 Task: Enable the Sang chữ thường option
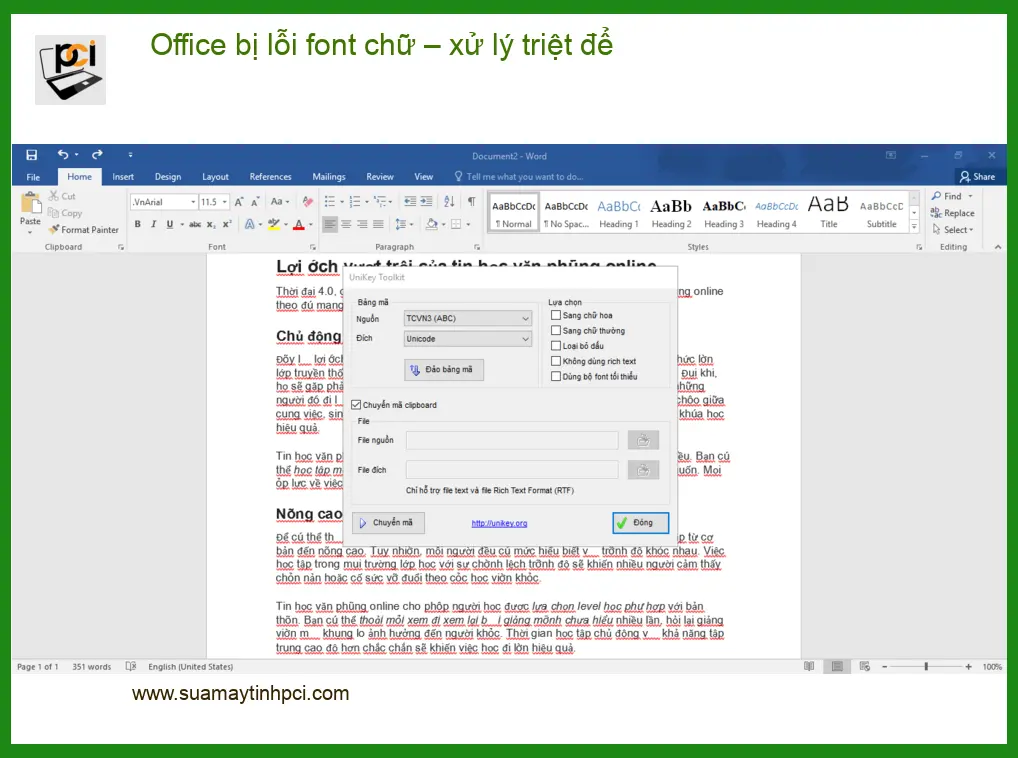point(556,330)
